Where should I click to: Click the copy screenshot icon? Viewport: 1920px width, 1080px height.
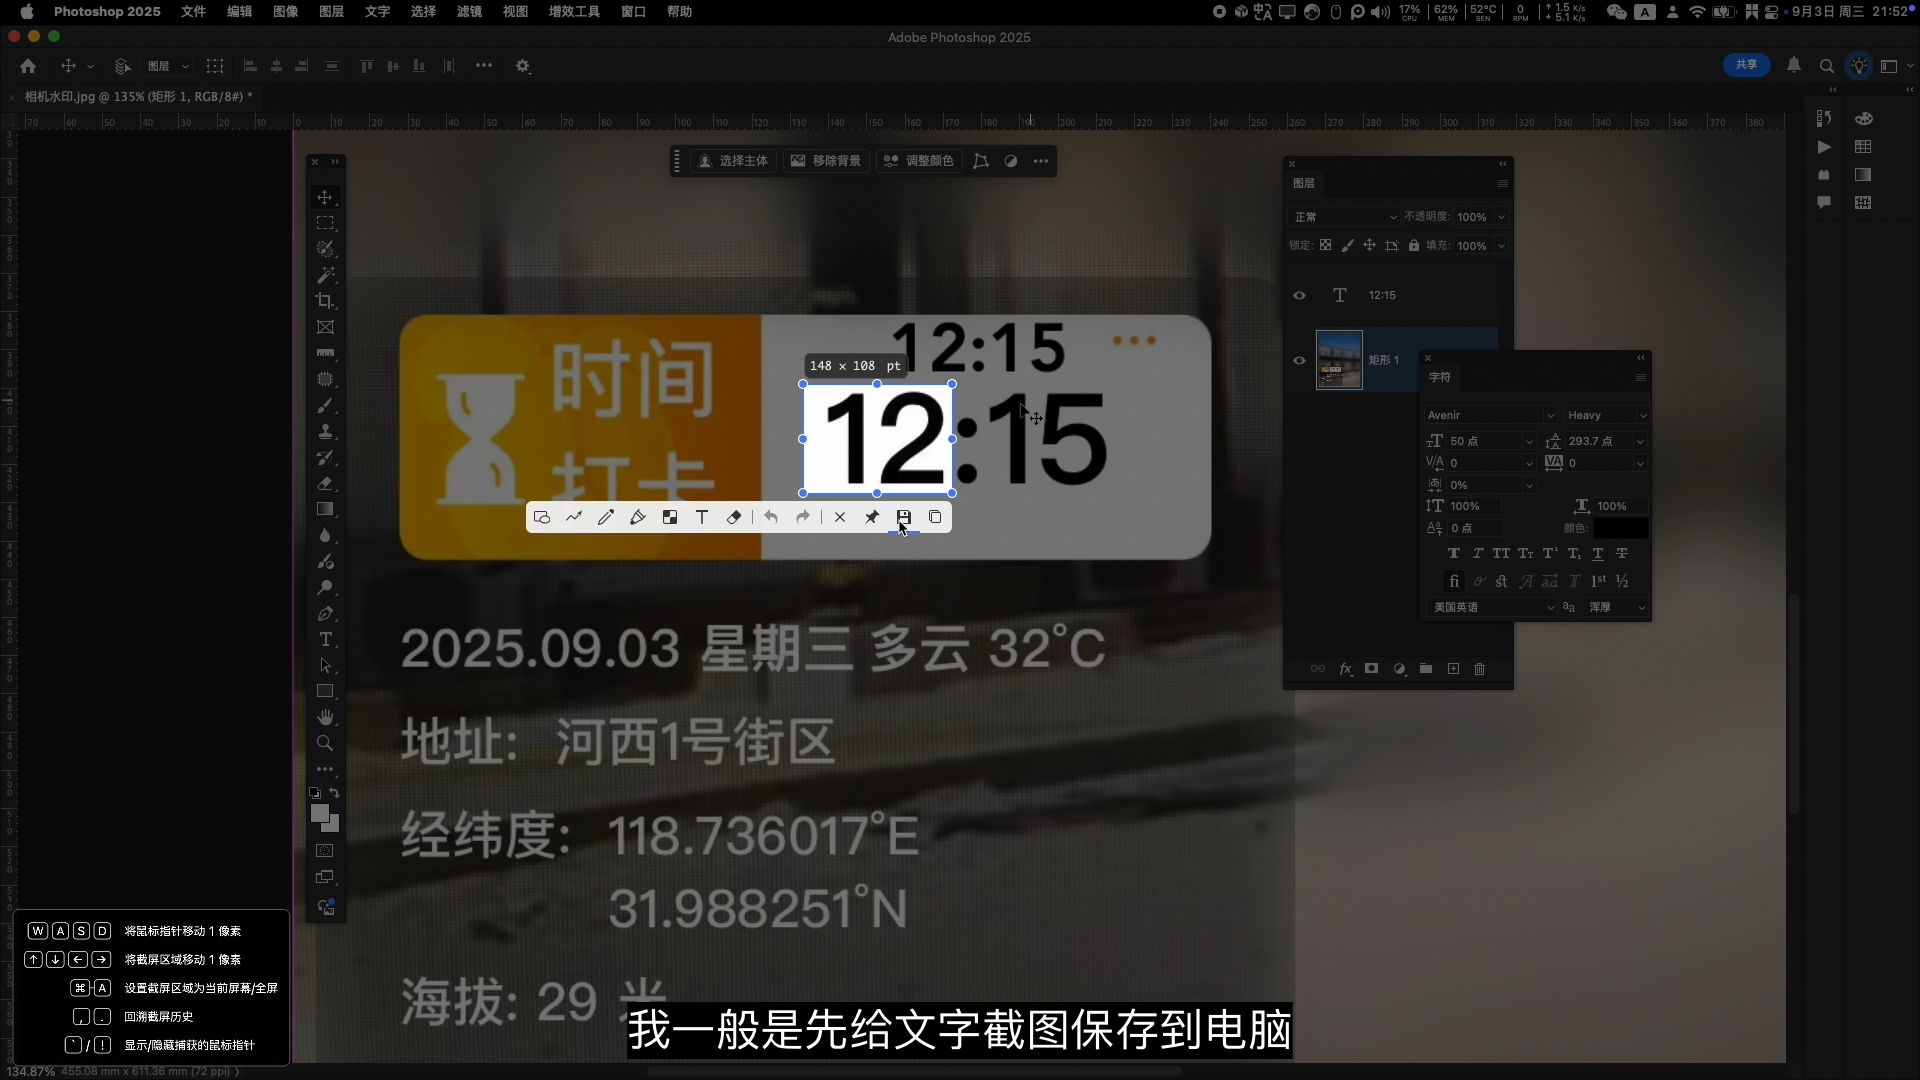(935, 517)
